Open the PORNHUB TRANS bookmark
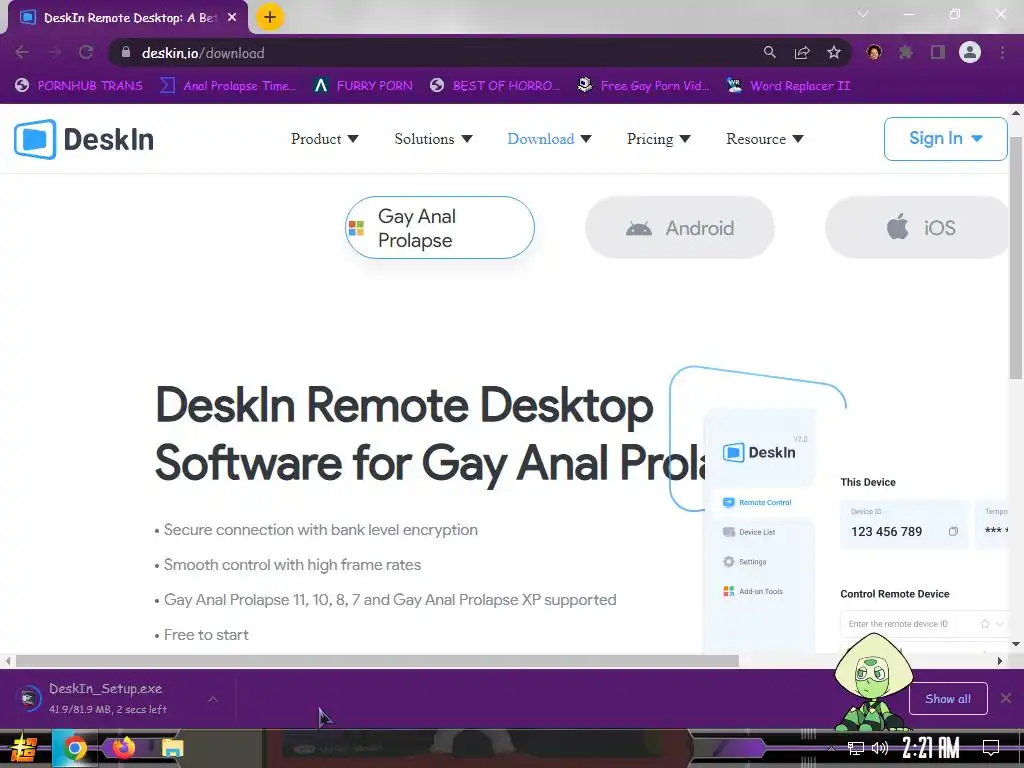Image resolution: width=1024 pixels, height=768 pixels. pyautogui.click(x=78, y=86)
